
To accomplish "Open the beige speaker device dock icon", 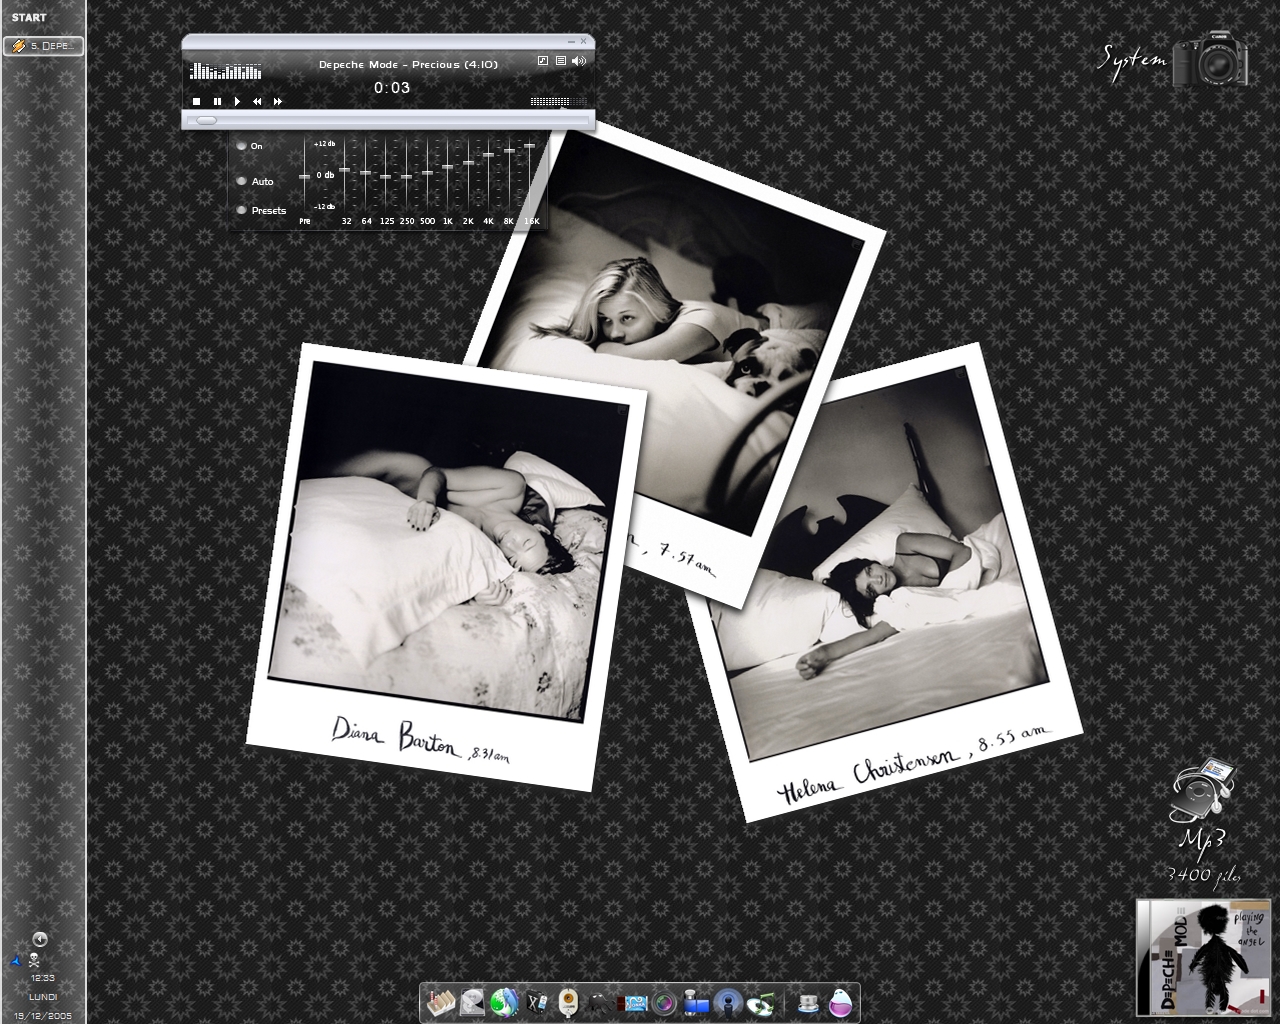I will tap(568, 1003).
